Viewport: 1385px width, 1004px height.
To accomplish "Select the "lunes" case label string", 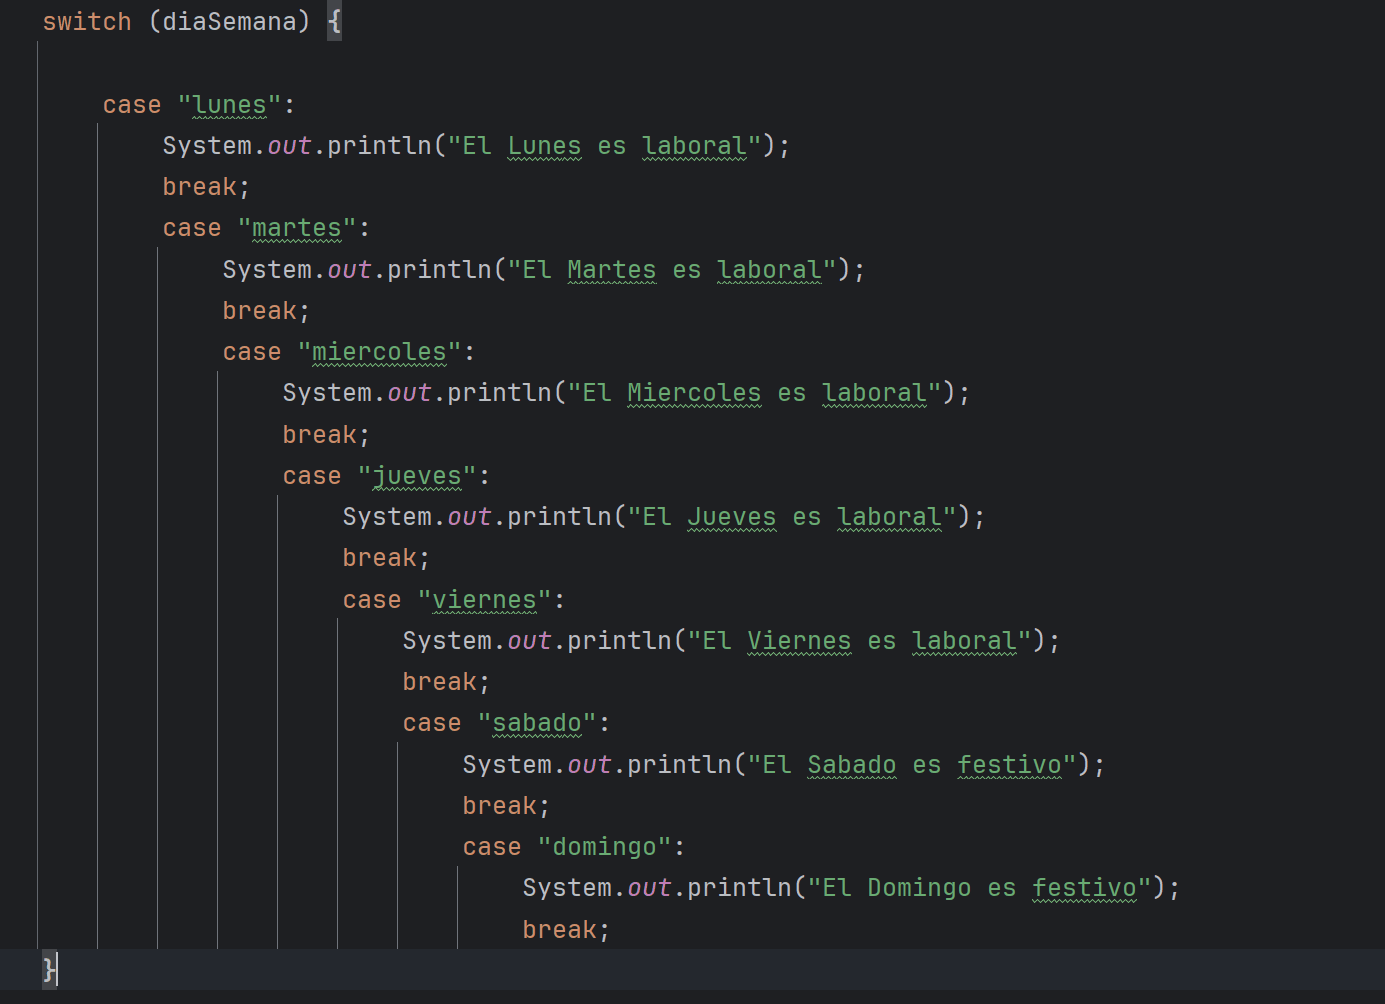I will [x=229, y=105].
